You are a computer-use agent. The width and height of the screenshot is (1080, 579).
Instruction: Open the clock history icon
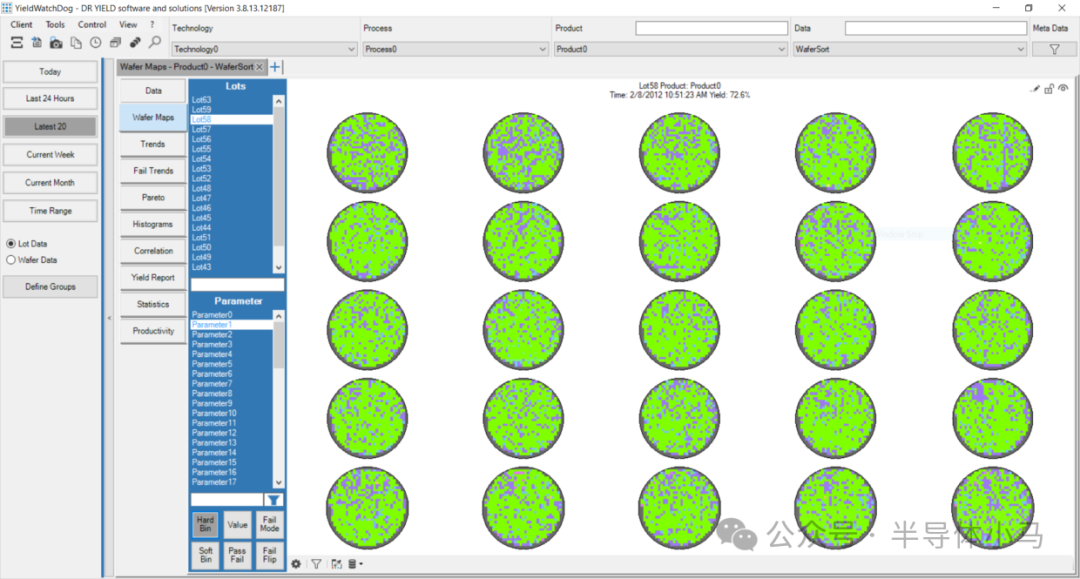[96, 43]
